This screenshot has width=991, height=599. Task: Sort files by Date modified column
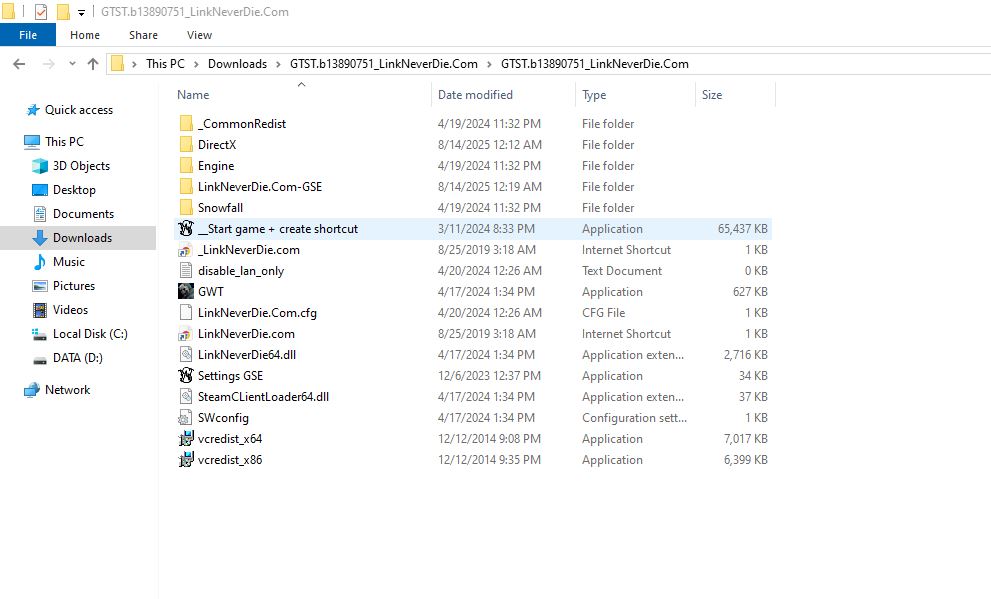click(x=475, y=95)
